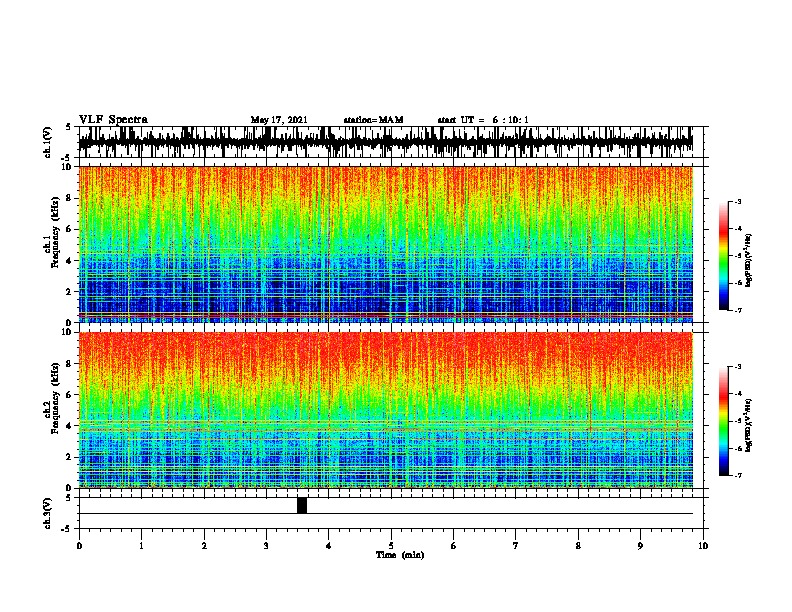The width and height of the screenshot is (792, 612).
Task: Click time axis tick label '4'
Action: pos(329,546)
